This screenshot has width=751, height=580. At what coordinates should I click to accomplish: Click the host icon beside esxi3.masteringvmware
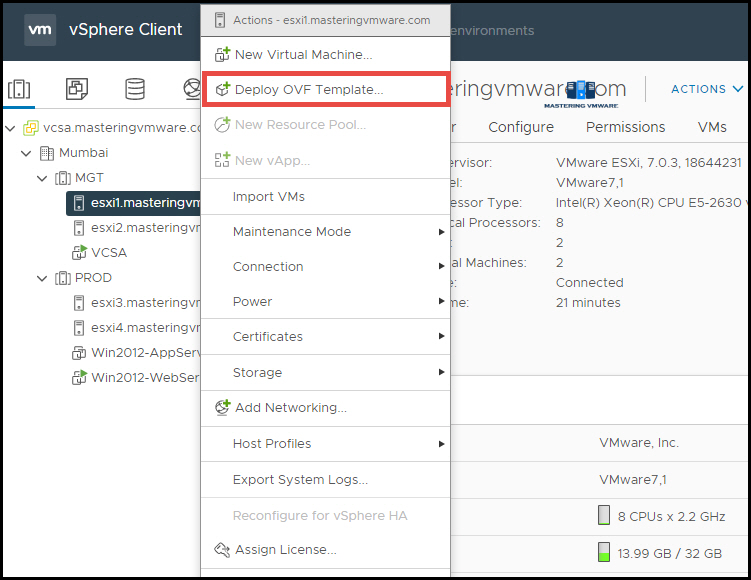[x=79, y=303]
